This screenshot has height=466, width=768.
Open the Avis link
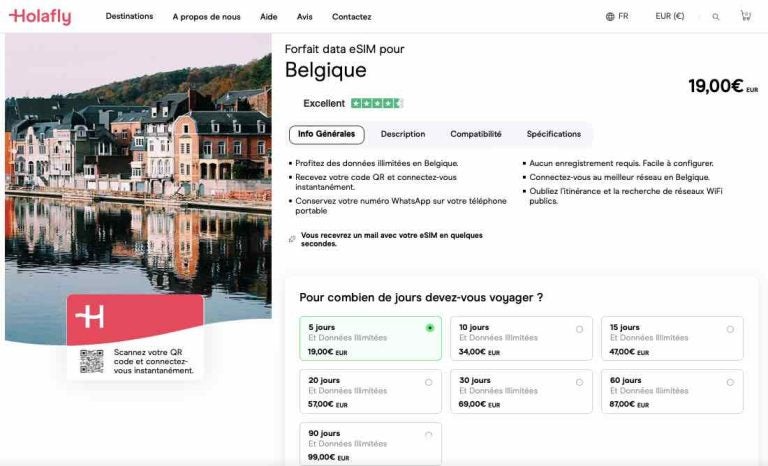(x=305, y=17)
